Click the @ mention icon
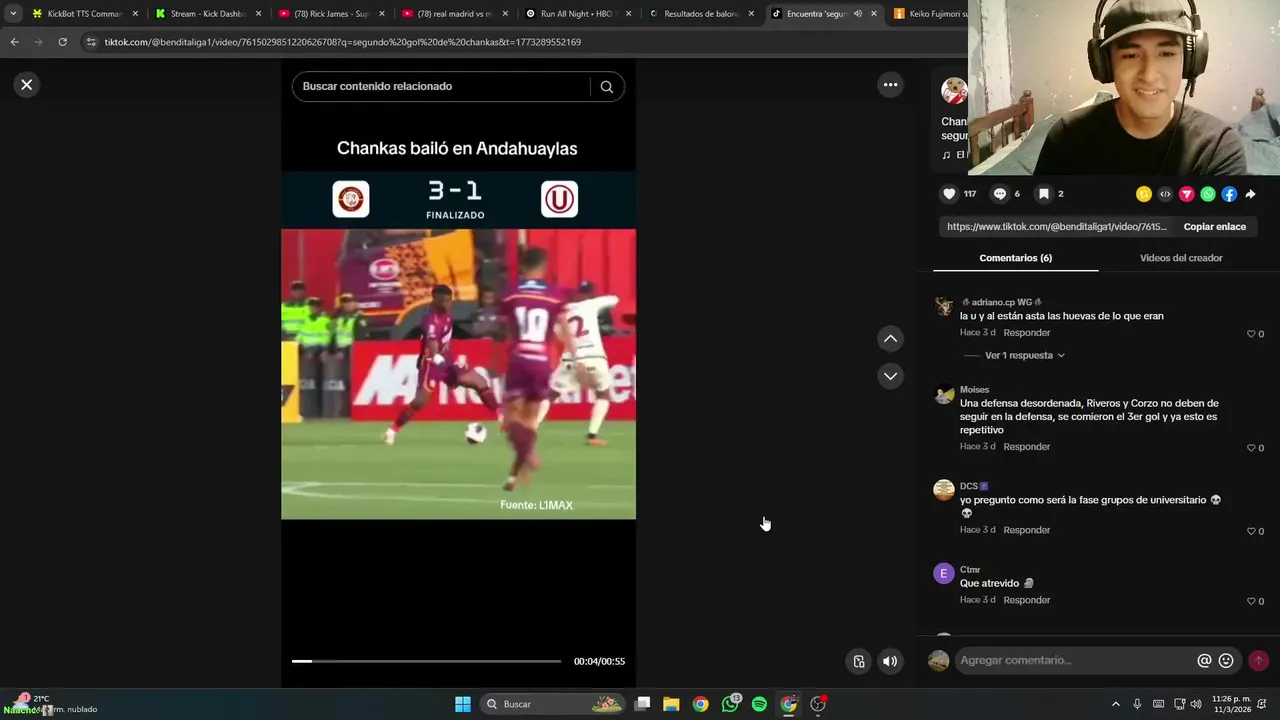This screenshot has height=720, width=1280. [1204, 660]
